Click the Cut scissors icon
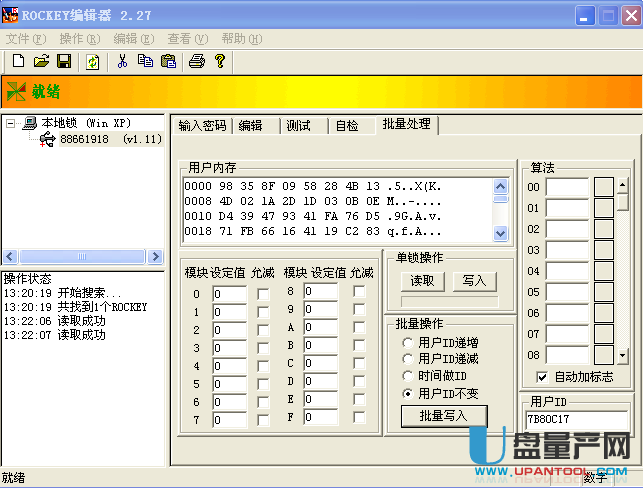The image size is (643, 488). click(122, 61)
